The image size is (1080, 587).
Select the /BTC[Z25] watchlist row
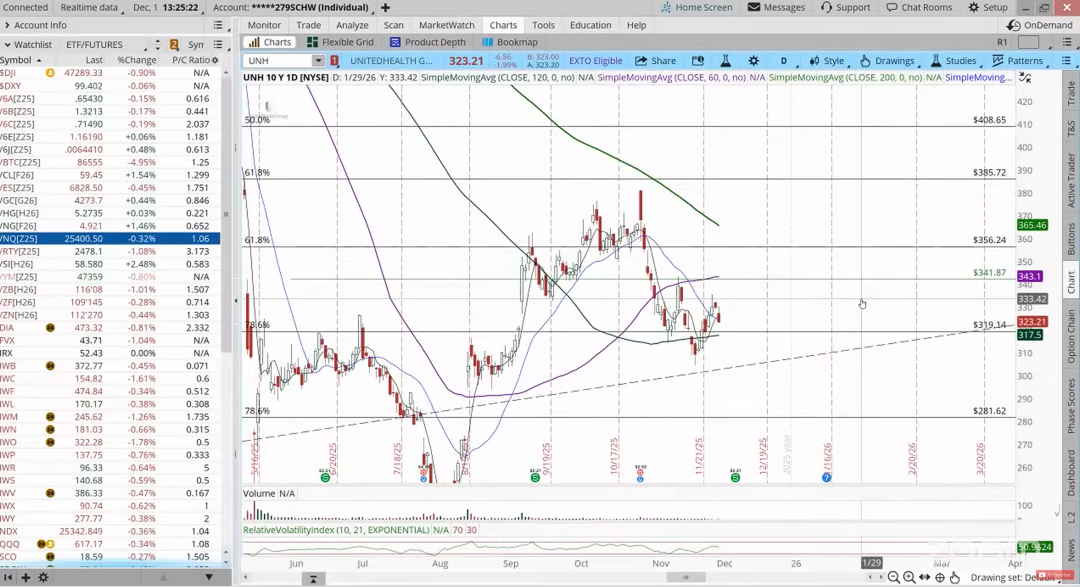[110, 162]
